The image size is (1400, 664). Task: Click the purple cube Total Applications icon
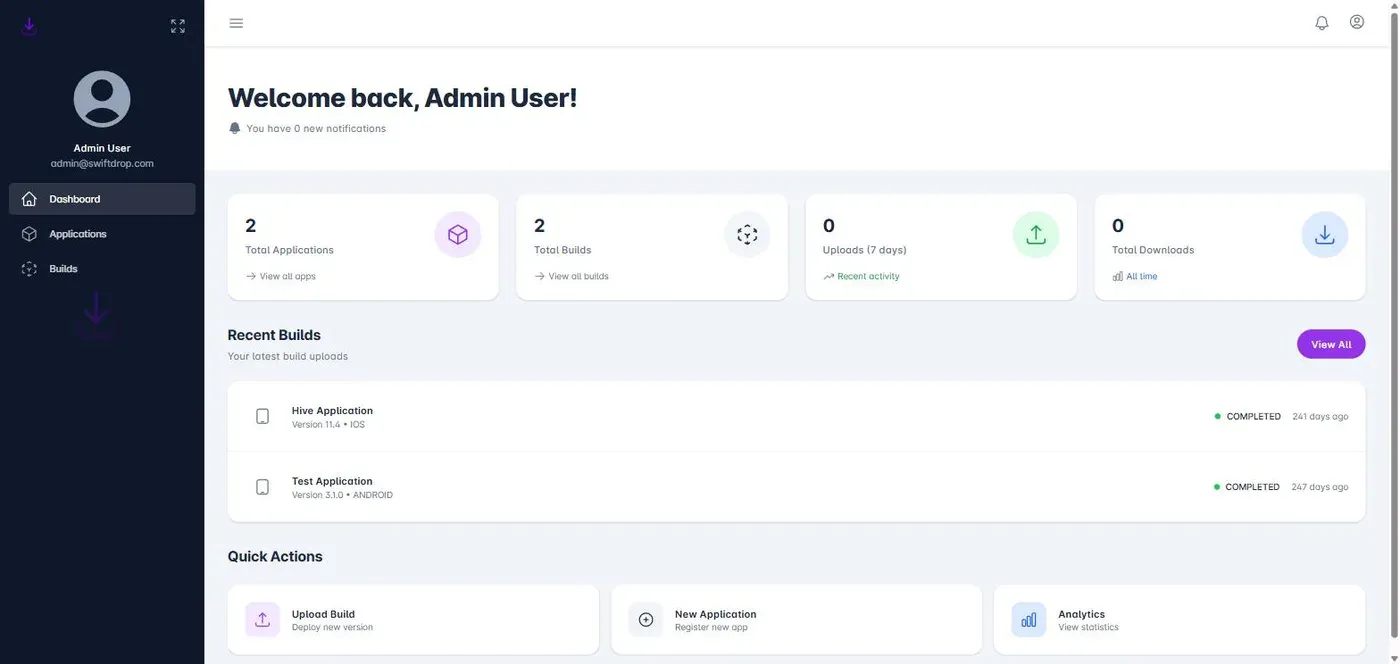[x=458, y=235]
